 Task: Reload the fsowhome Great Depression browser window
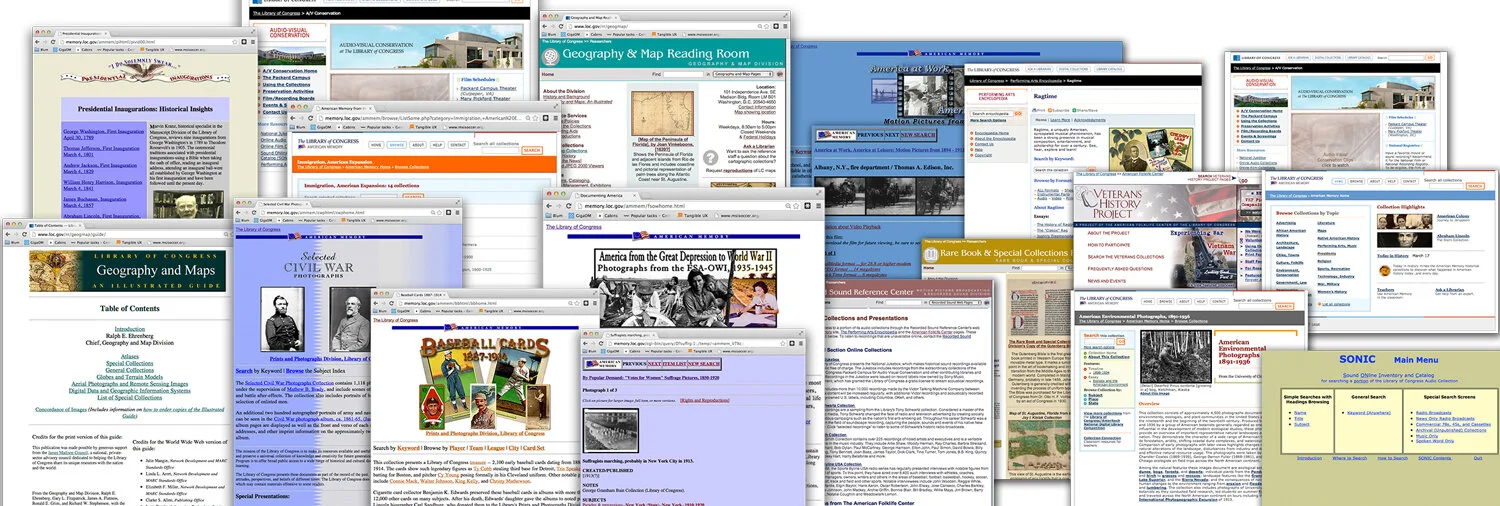pos(568,206)
